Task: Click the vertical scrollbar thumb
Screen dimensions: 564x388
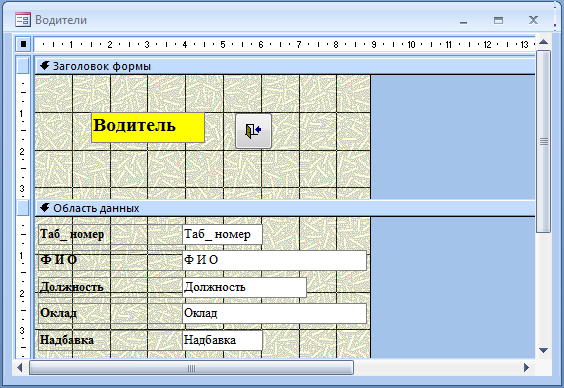Action: pyautogui.click(x=543, y=142)
